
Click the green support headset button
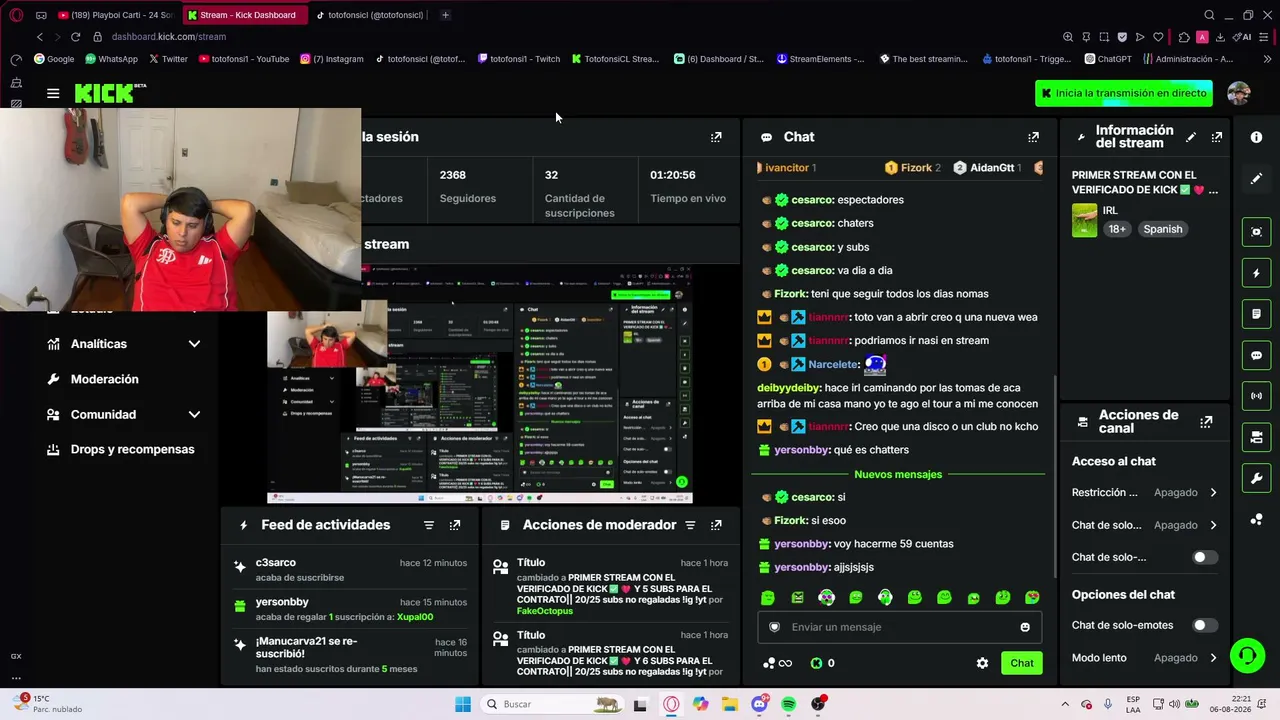pyautogui.click(x=1247, y=656)
